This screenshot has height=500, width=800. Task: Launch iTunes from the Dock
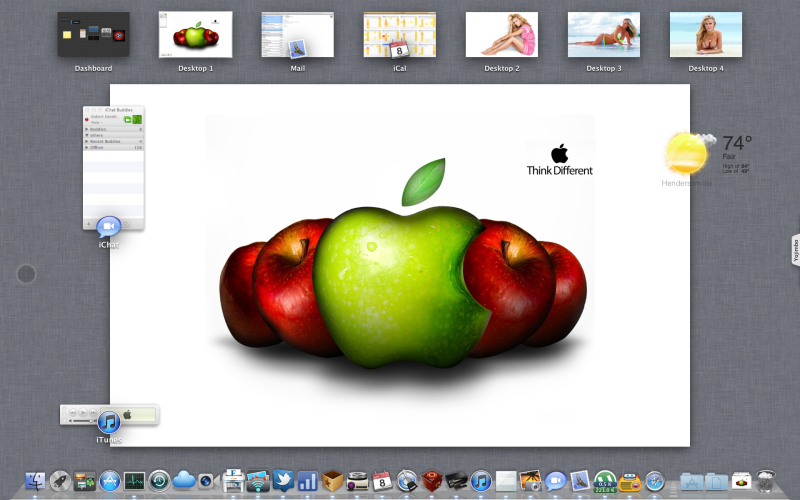click(481, 481)
